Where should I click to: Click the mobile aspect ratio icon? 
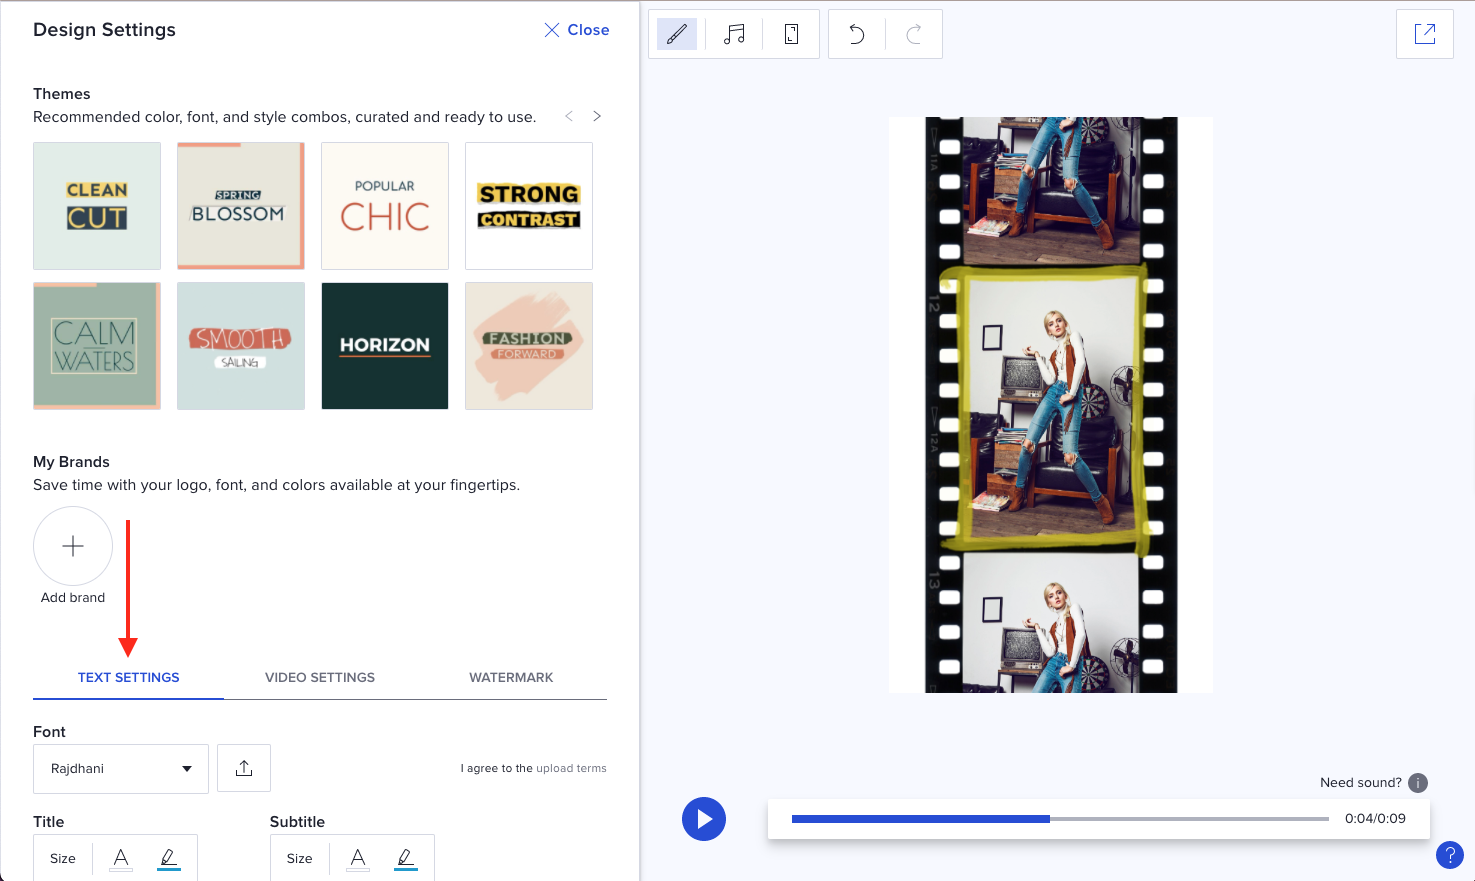[791, 34]
